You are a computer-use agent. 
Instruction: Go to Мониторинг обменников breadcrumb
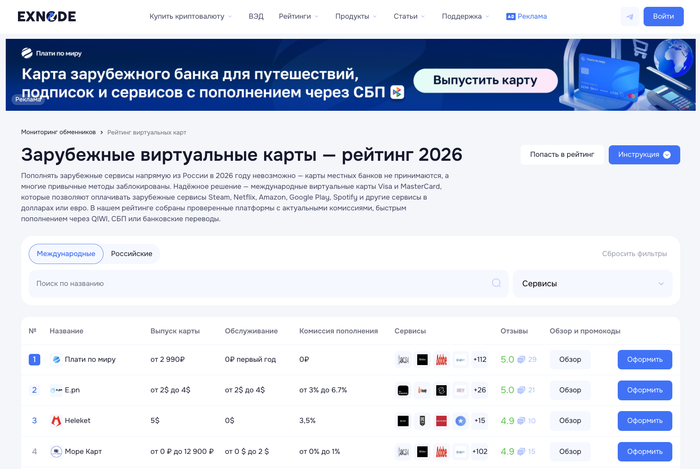pos(58,132)
